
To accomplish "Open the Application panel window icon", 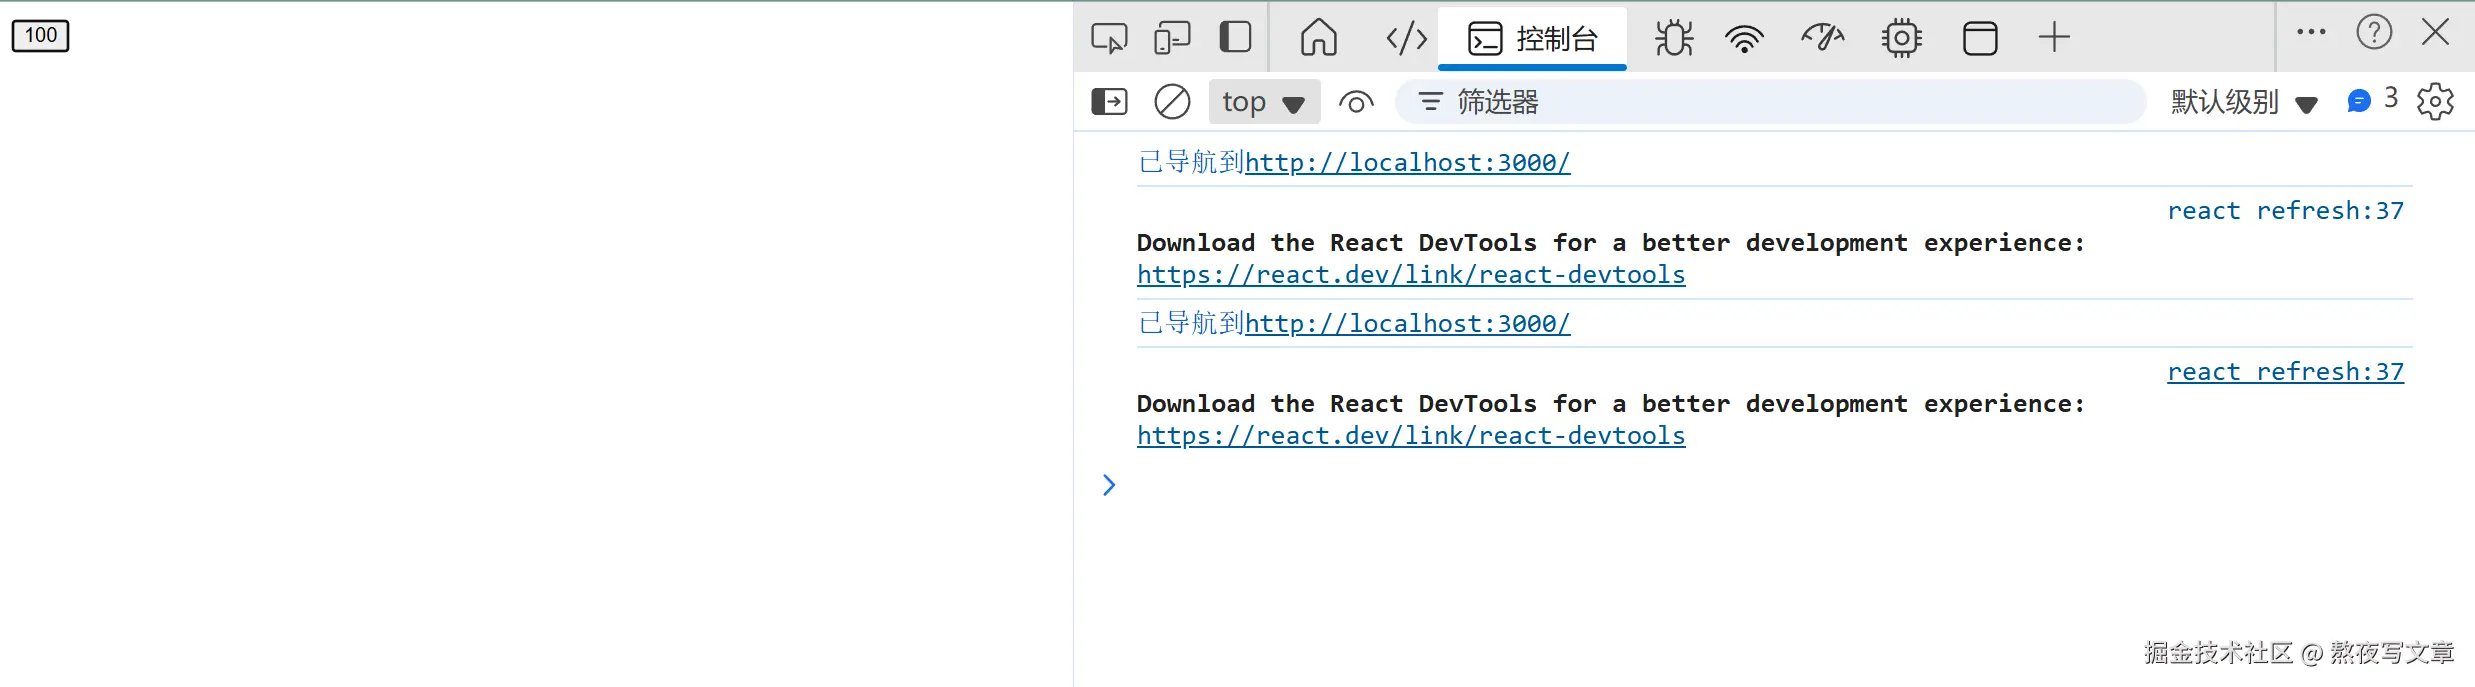I will click(1980, 38).
